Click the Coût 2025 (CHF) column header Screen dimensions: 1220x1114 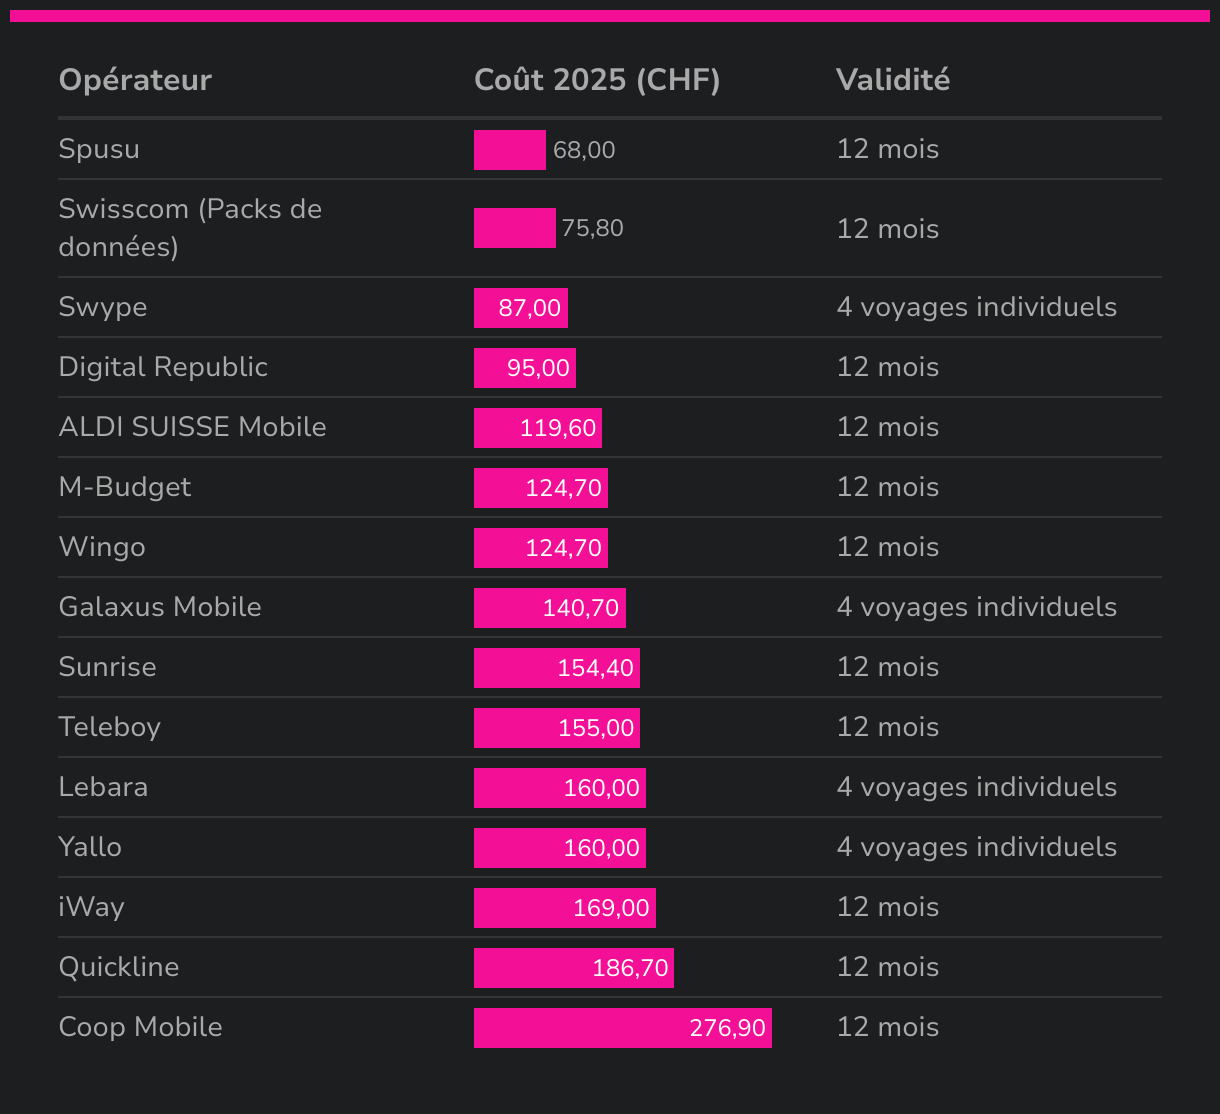pyautogui.click(x=597, y=80)
